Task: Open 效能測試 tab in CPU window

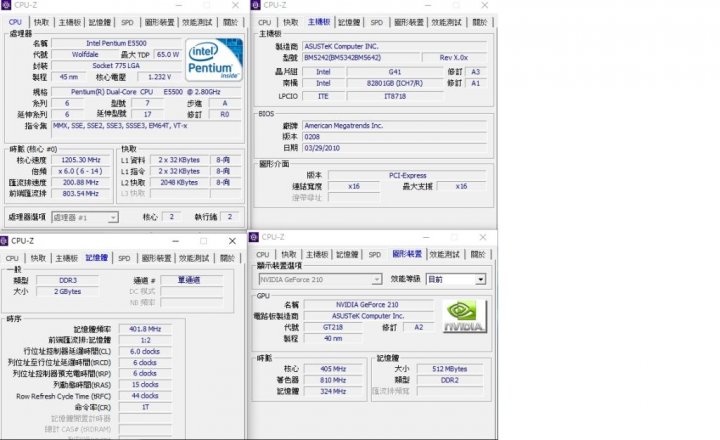Action: click(x=197, y=22)
